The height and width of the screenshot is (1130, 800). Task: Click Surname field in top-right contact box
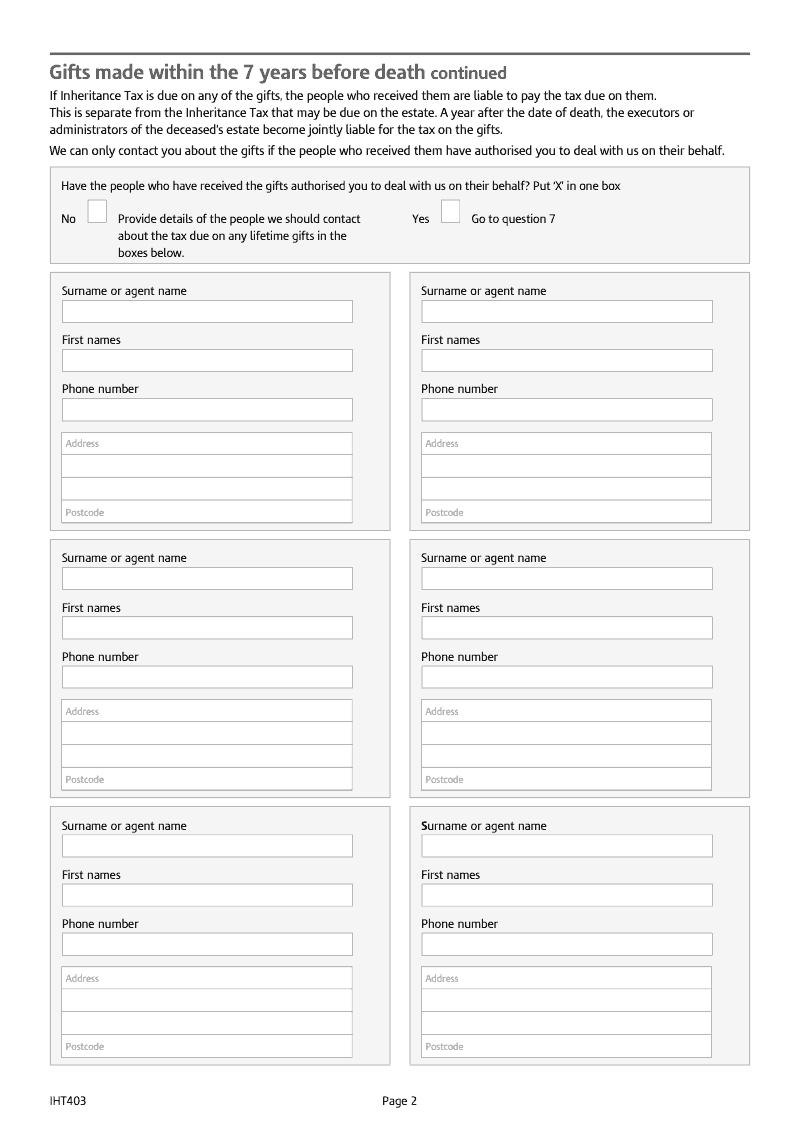pos(567,312)
